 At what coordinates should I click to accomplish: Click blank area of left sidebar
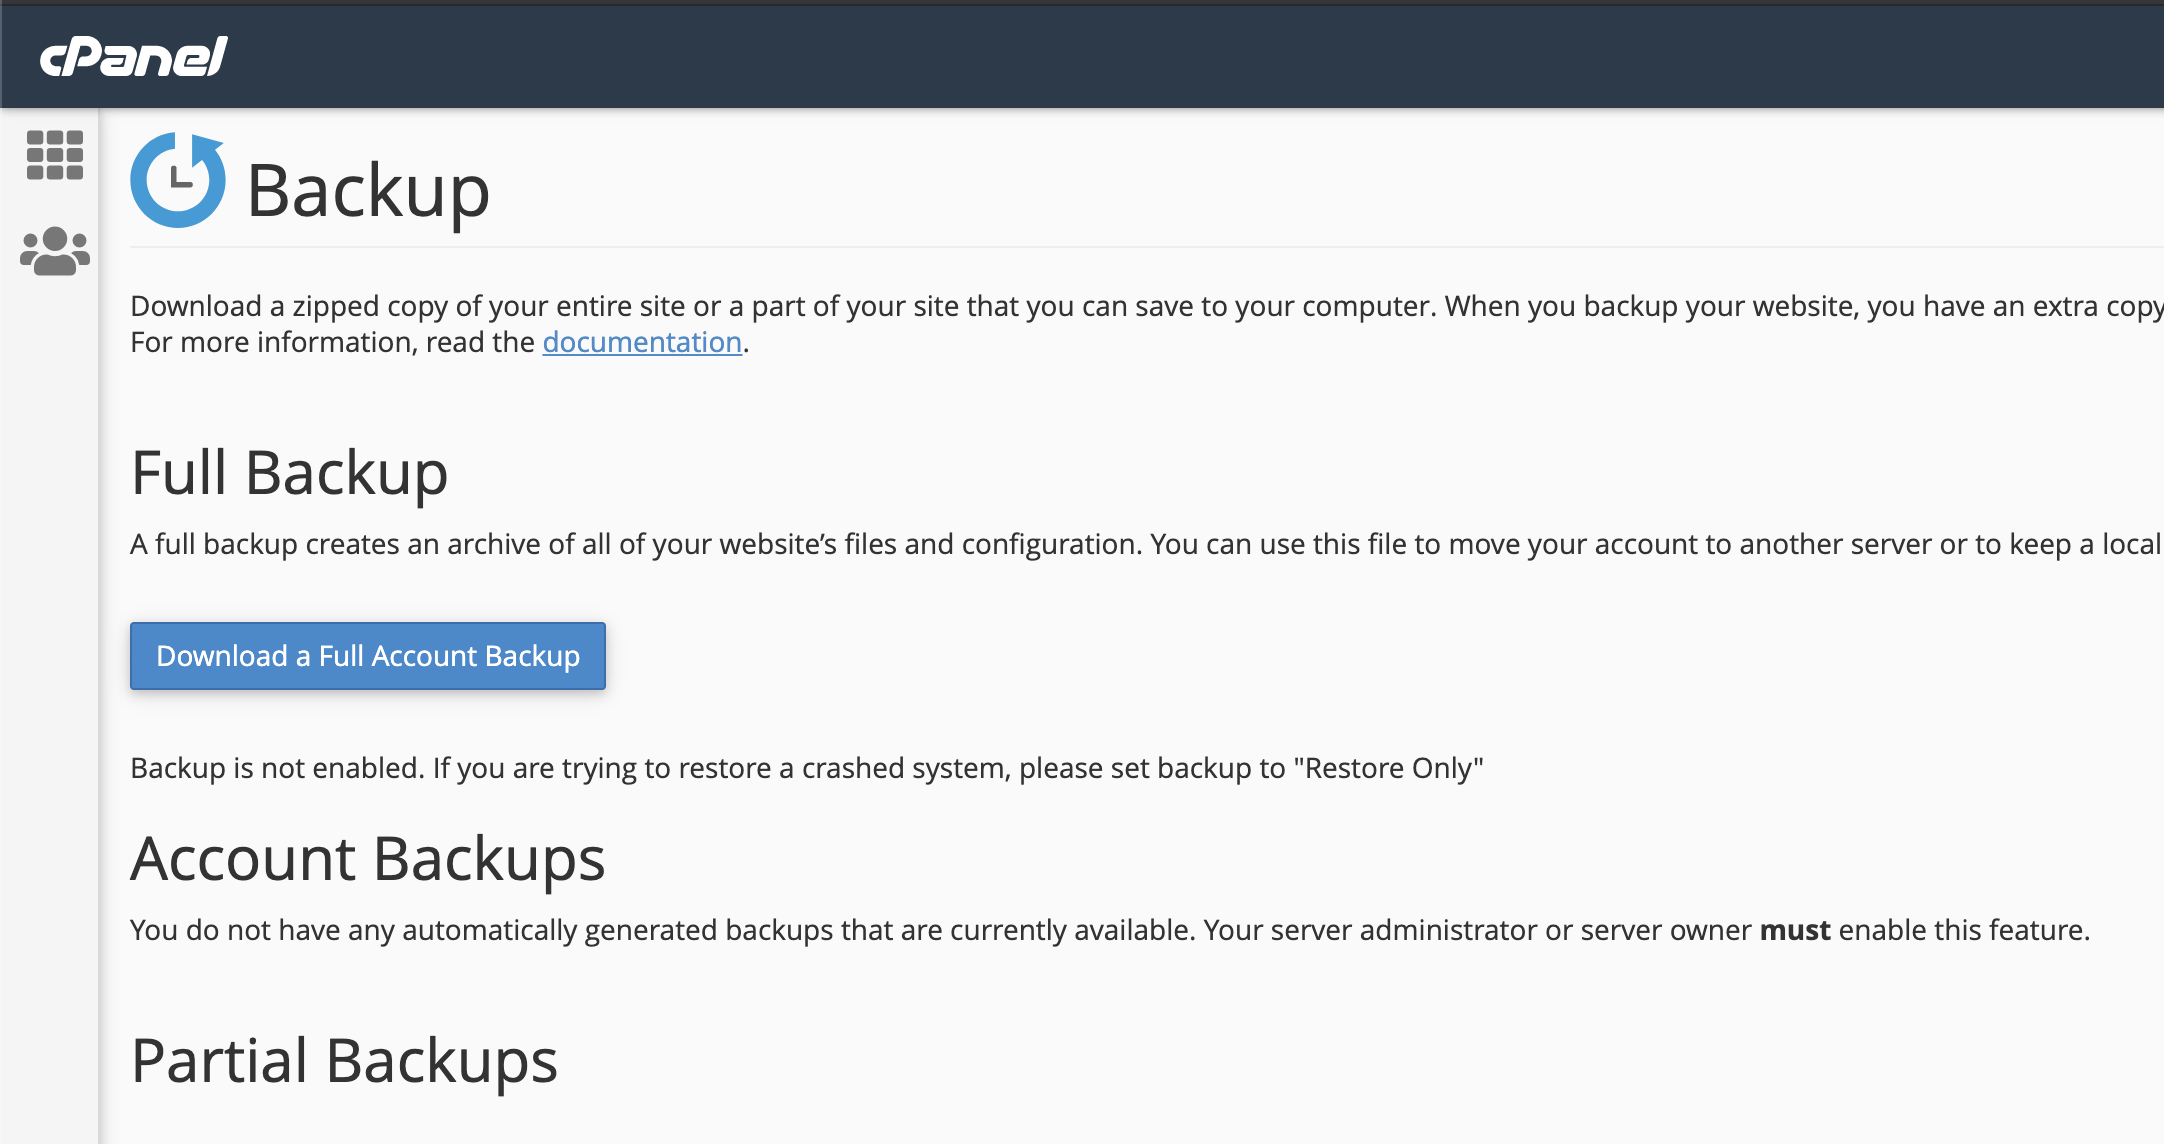pyautogui.click(x=50, y=700)
